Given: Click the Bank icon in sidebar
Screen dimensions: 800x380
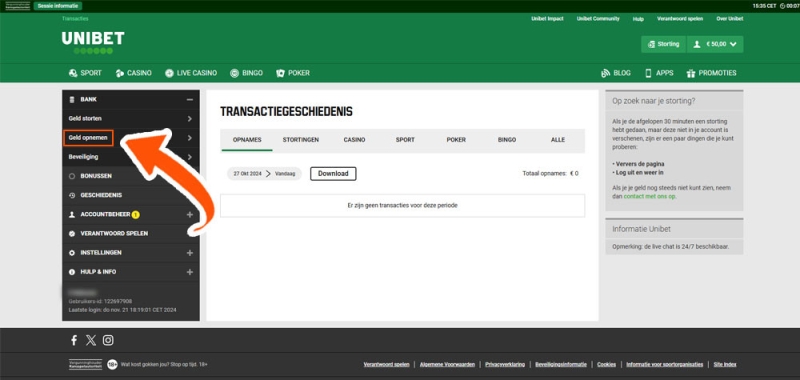Looking at the screenshot, I should coord(72,99).
